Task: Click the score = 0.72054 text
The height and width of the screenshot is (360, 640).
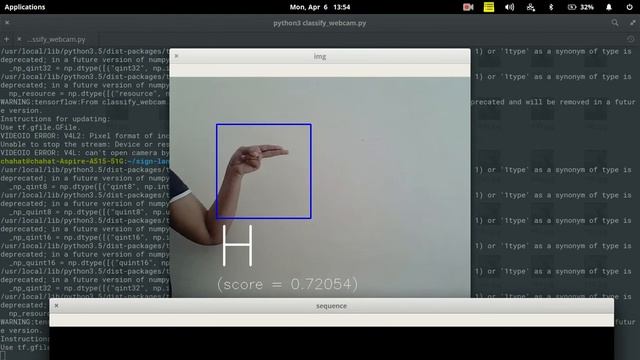Action: [287, 284]
